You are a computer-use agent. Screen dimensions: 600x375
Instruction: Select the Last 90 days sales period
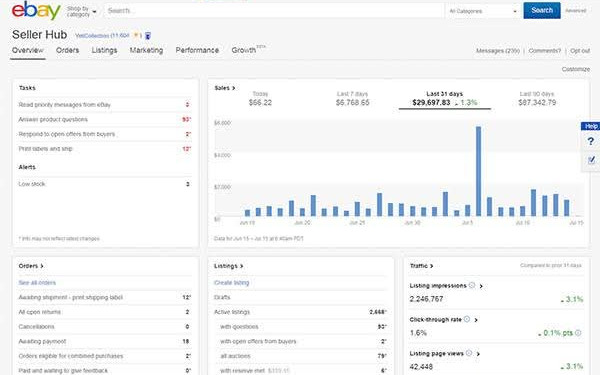pos(537,99)
